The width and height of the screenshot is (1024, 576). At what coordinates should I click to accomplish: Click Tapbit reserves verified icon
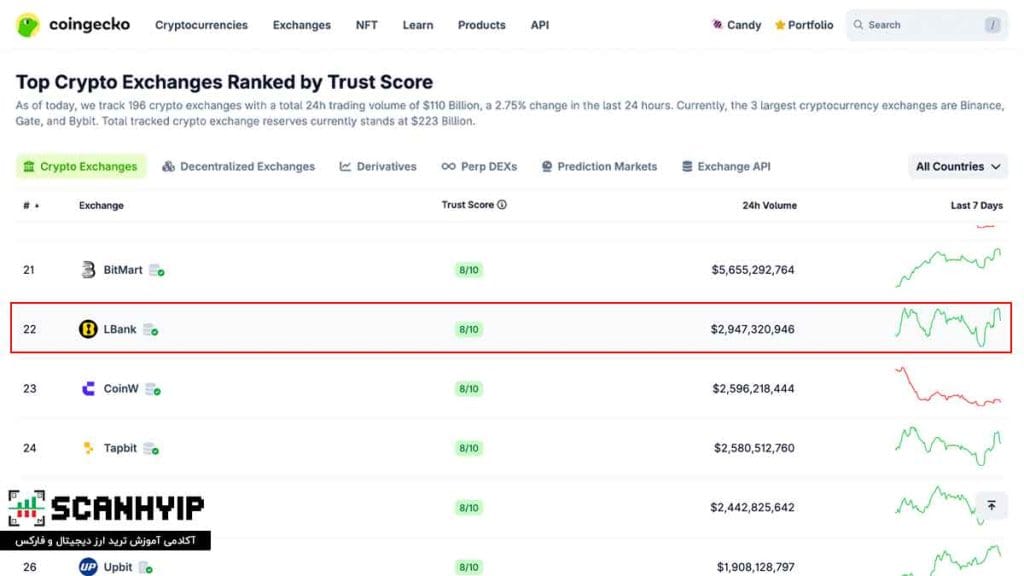pos(151,449)
